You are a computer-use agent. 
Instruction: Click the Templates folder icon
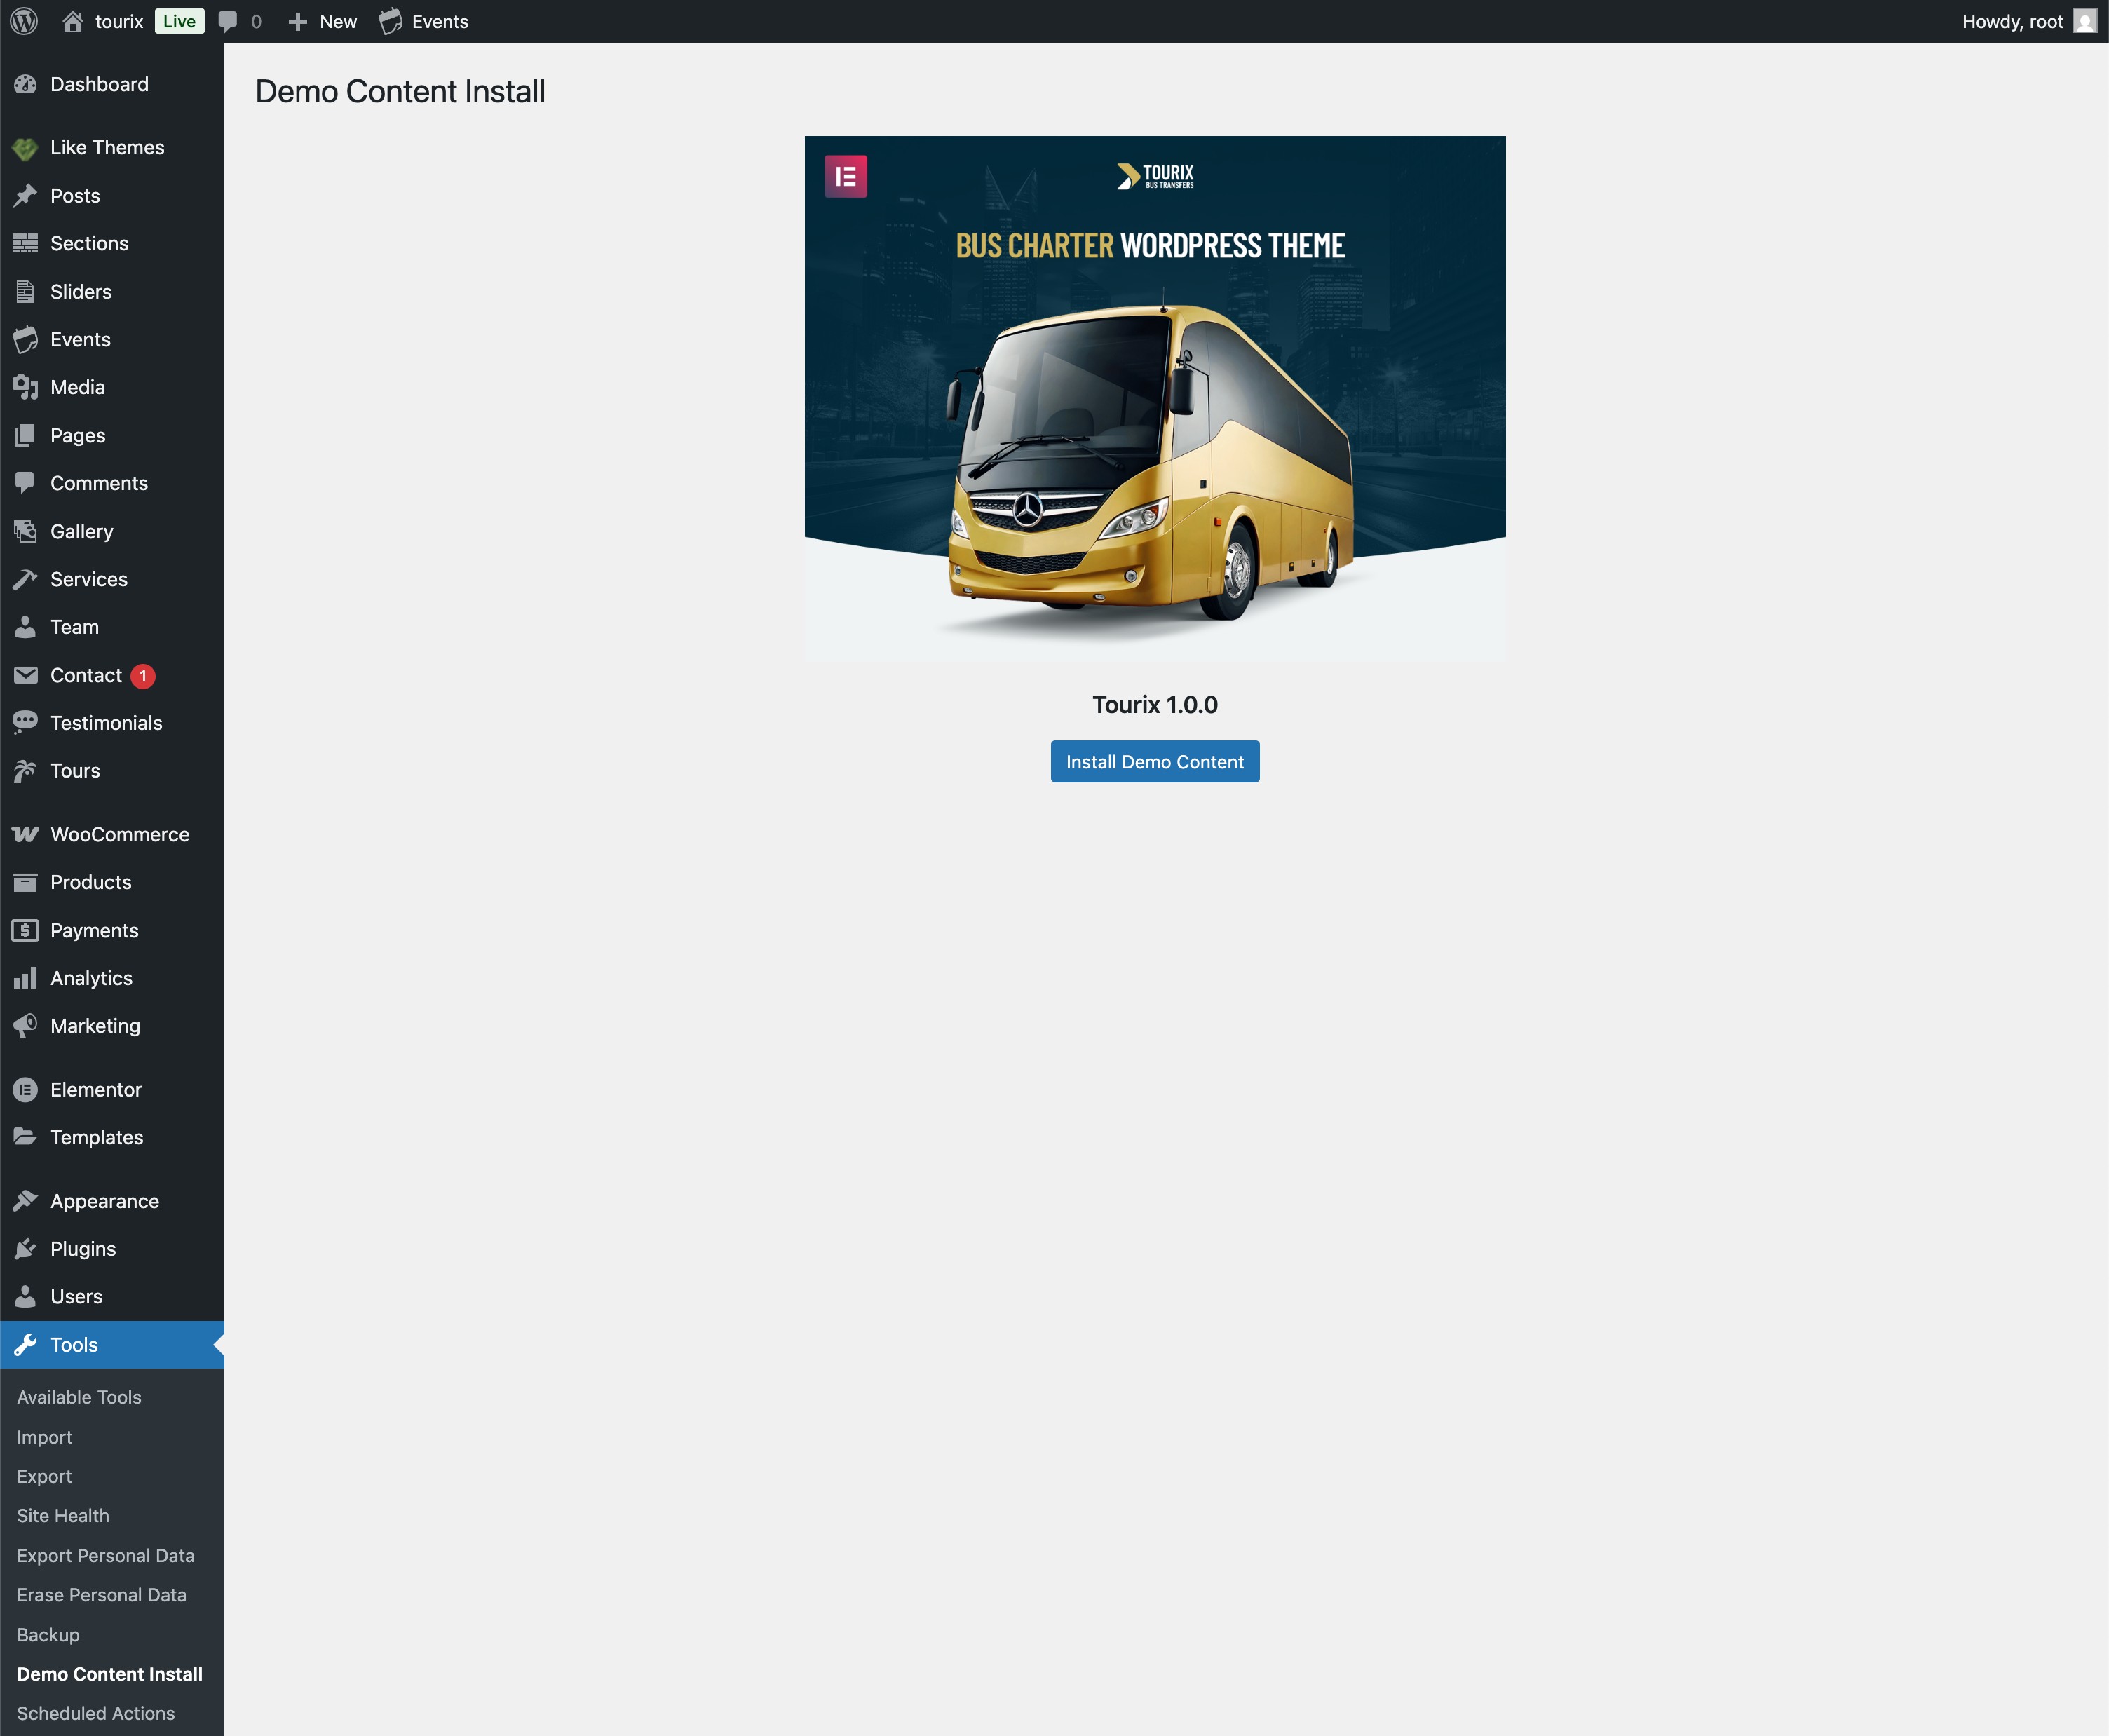(x=25, y=1137)
